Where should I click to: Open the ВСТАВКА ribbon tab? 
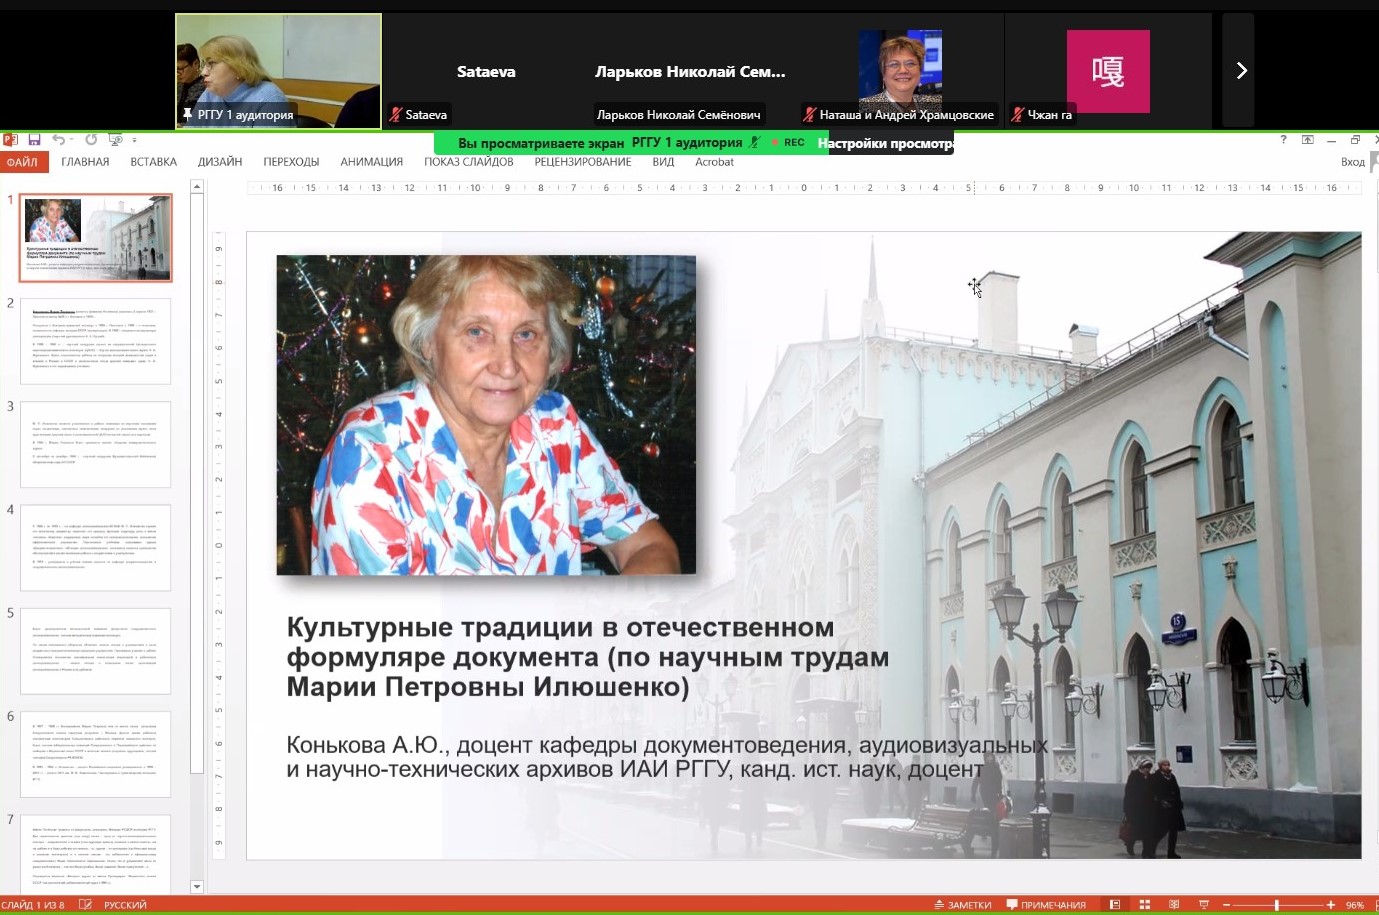click(x=153, y=162)
